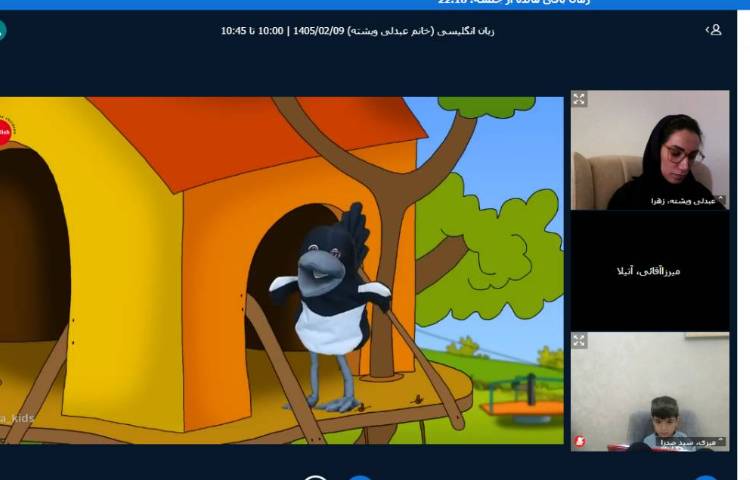Expand options caret beside عبدلی ویشته، زهرا
Viewport: 750px width, 480px height.
tap(721, 200)
